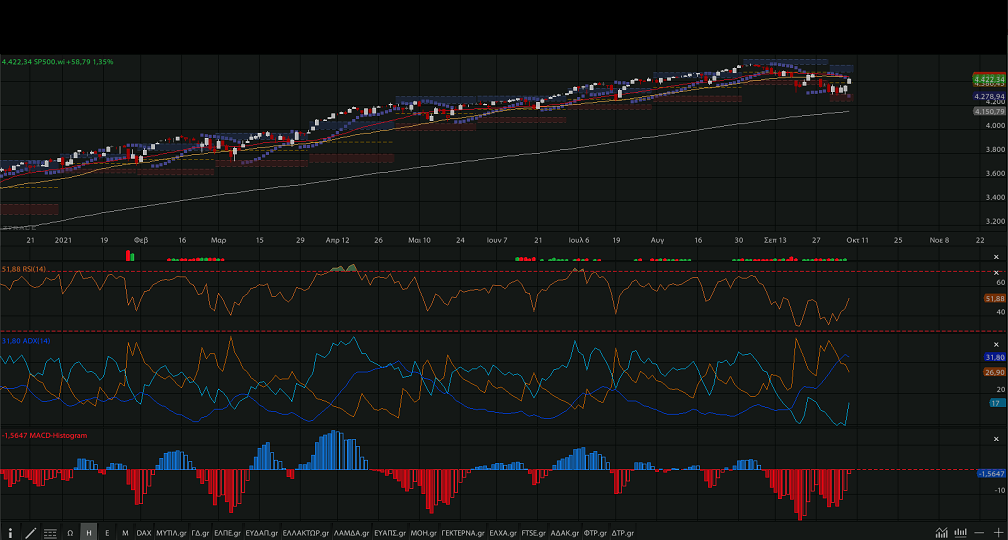Open the ΓΕΚΤΕΡΝΑ.gr symbol tab
The height and width of the screenshot is (540, 1008).
coord(463,533)
